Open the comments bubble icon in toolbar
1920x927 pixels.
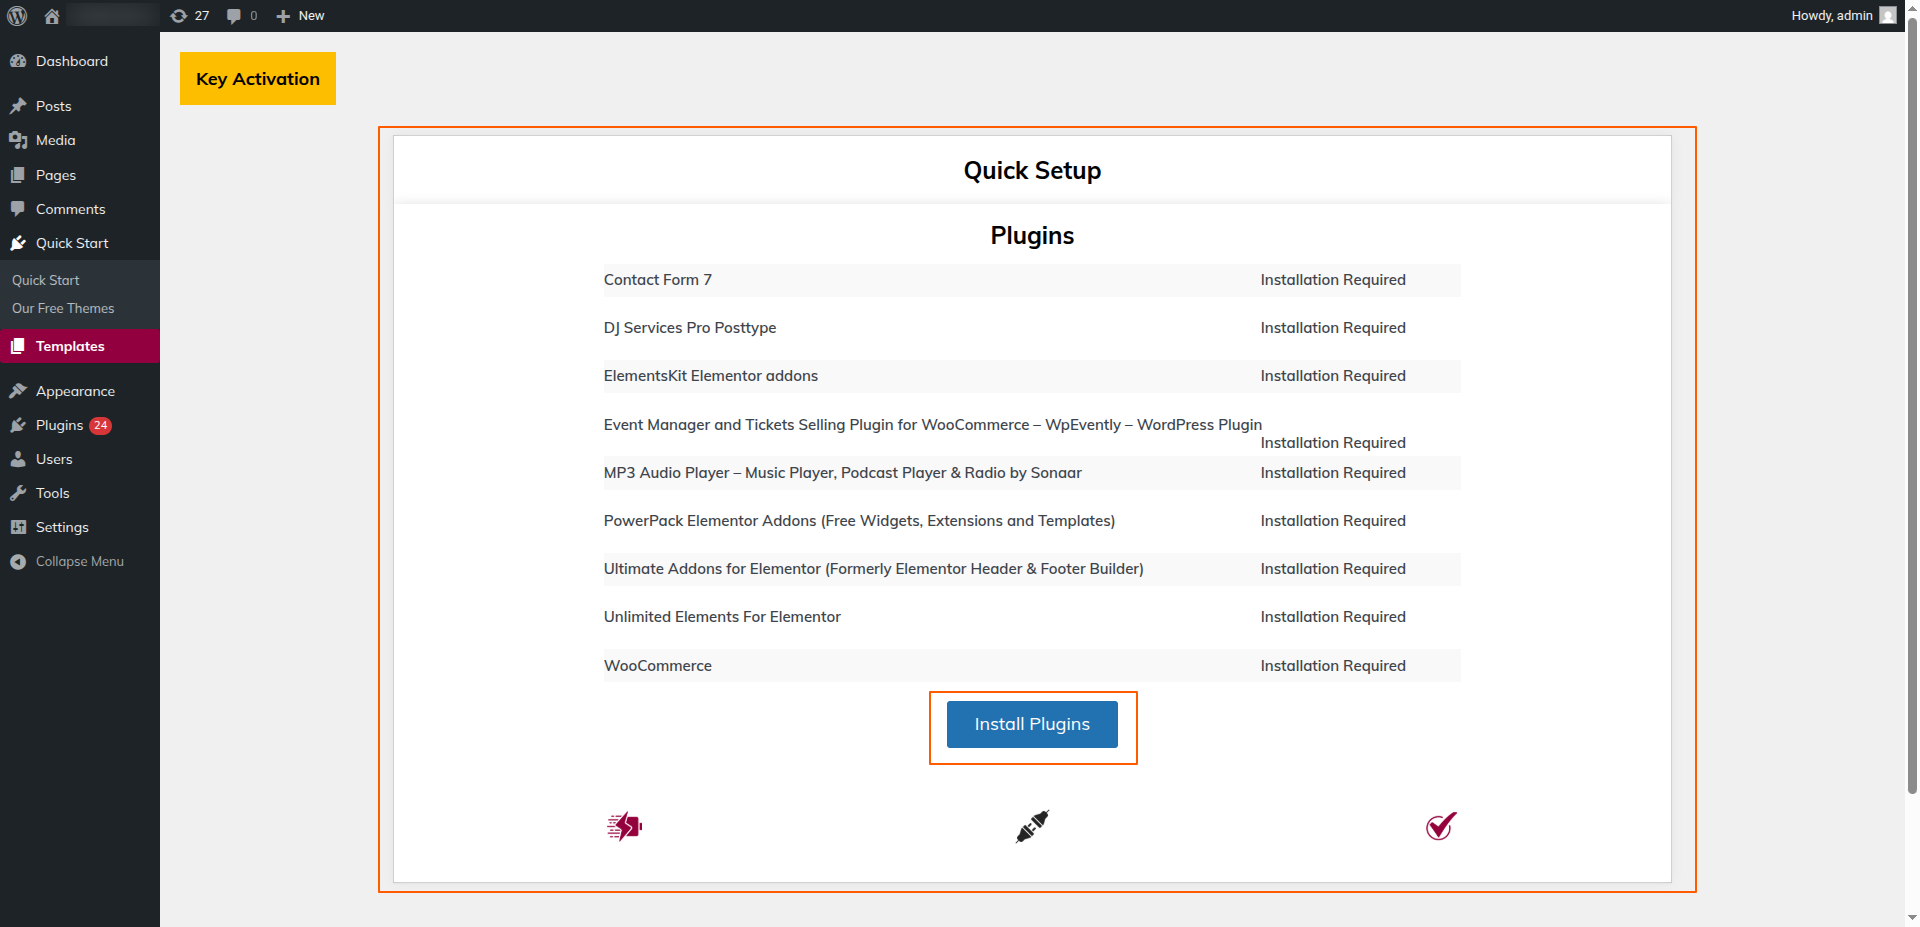tap(241, 16)
